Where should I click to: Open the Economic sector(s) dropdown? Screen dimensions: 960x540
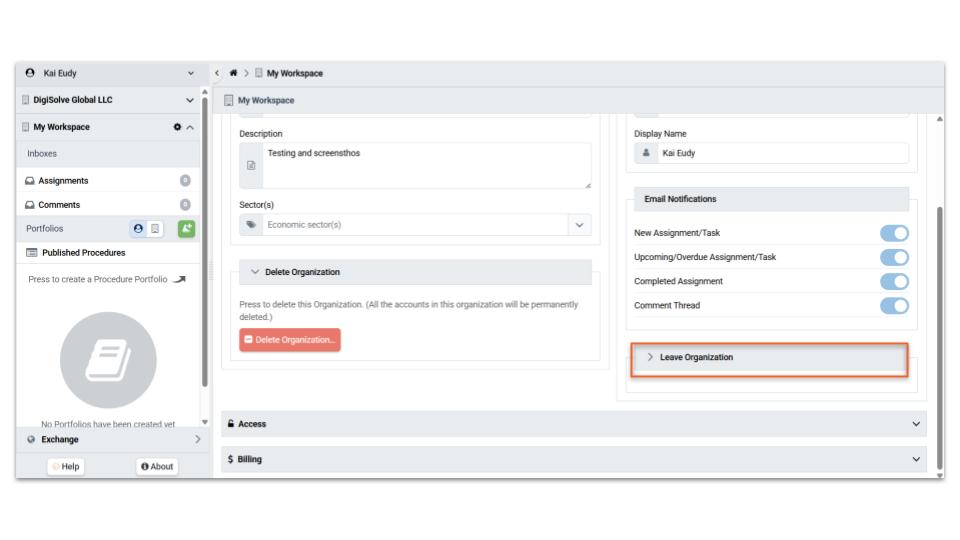580,225
